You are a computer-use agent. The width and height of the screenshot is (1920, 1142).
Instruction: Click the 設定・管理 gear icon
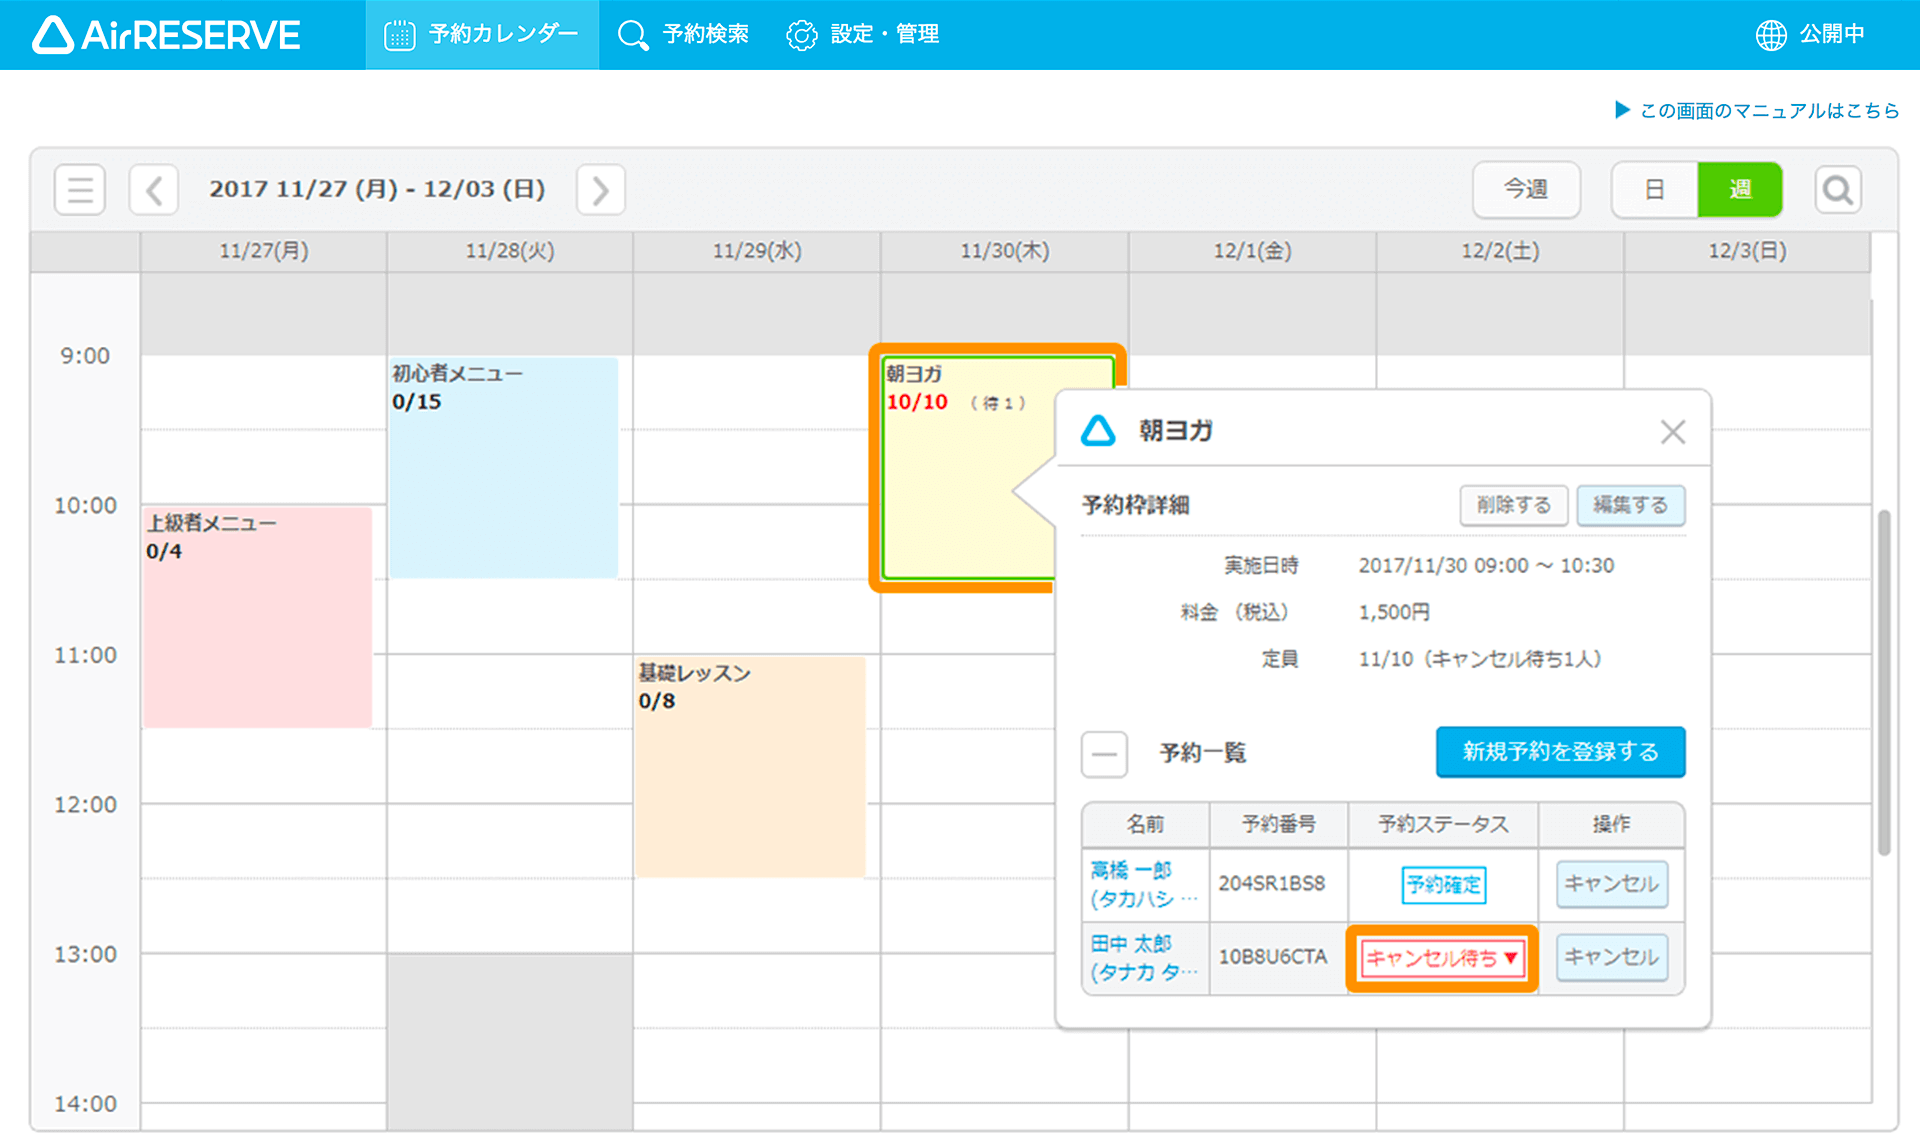[801, 35]
